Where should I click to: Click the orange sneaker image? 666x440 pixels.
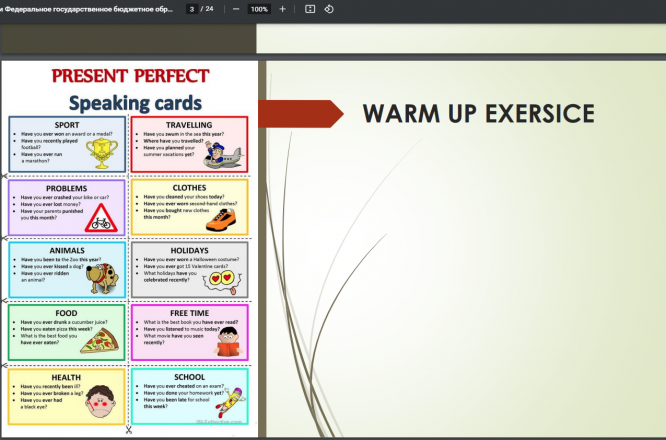click(x=221, y=220)
